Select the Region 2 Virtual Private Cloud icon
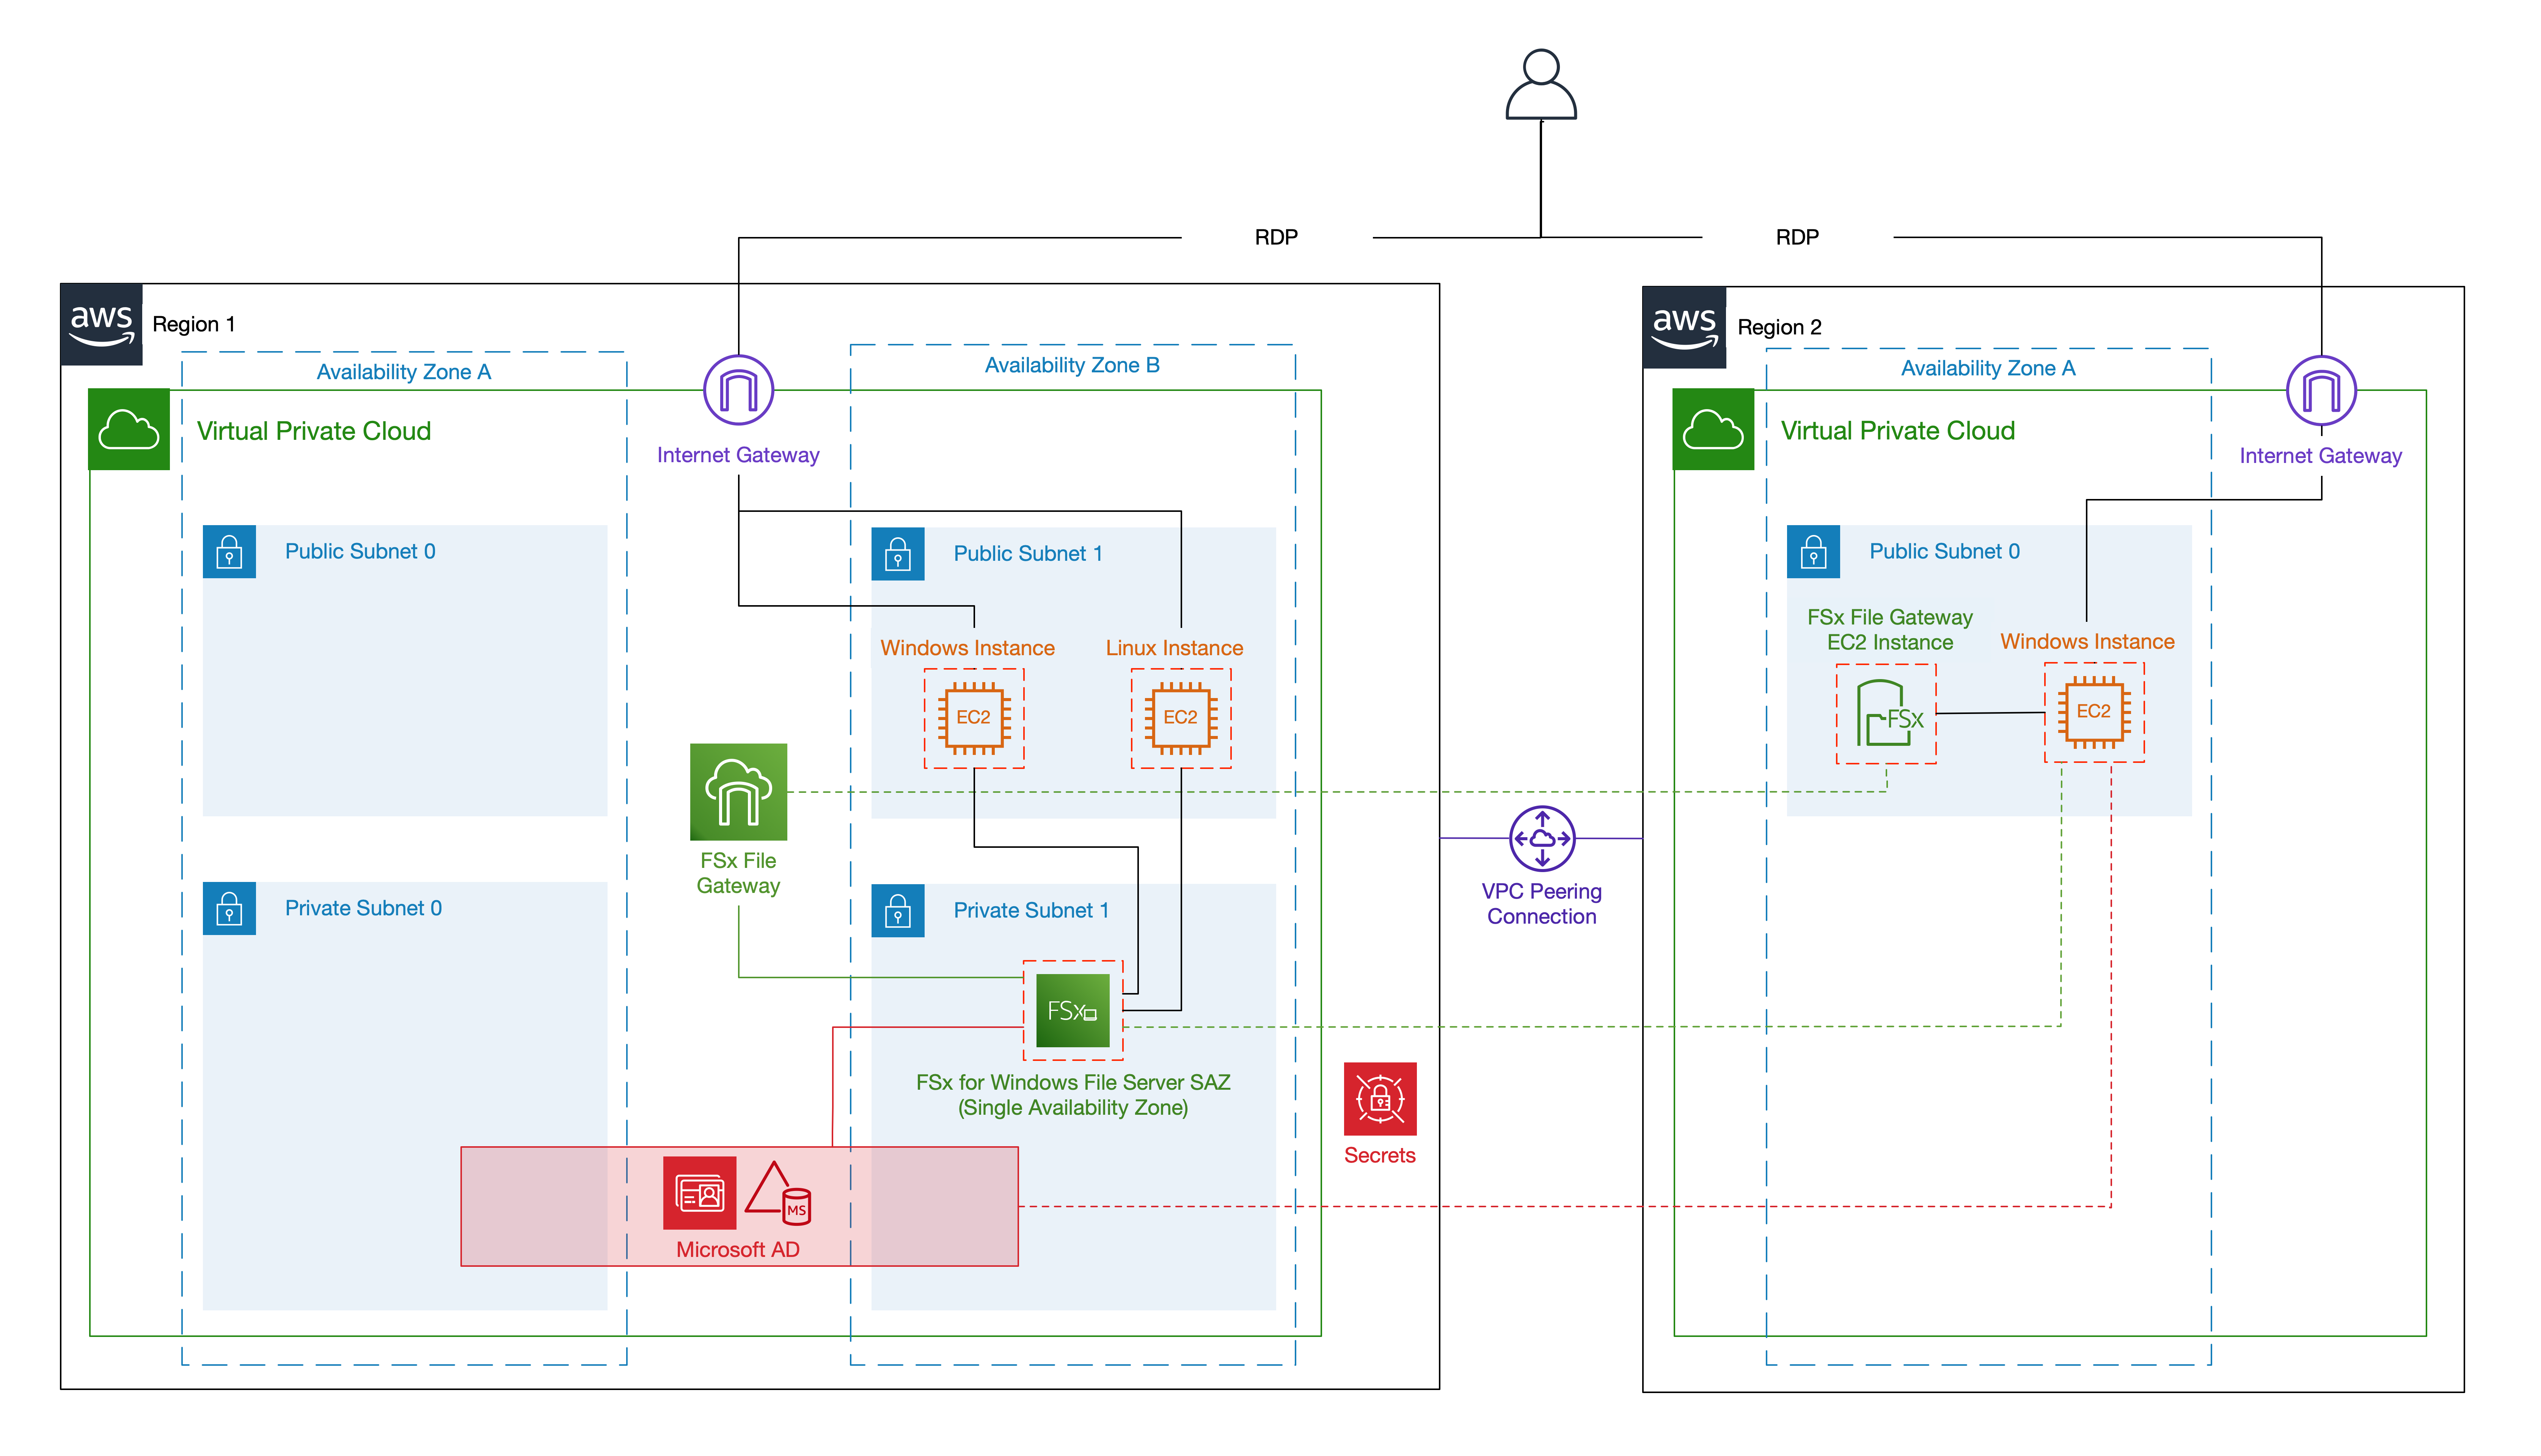 click(1713, 429)
